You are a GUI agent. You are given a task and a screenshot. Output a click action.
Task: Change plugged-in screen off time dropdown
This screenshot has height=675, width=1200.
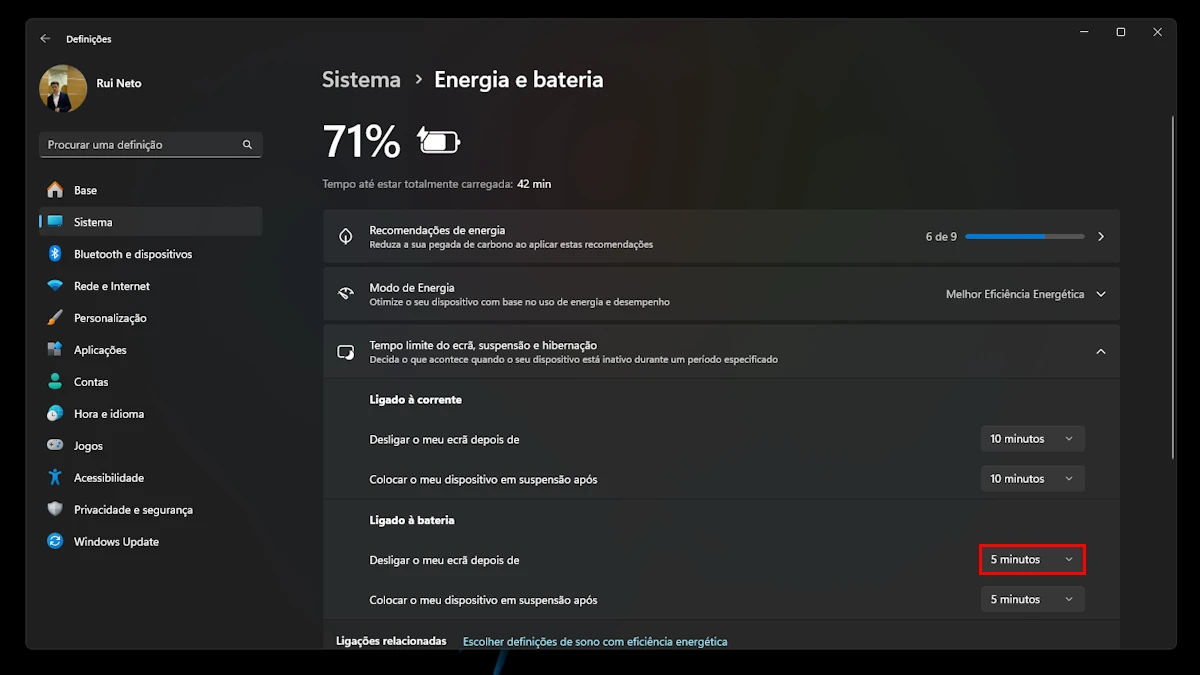coord(1032,439)
